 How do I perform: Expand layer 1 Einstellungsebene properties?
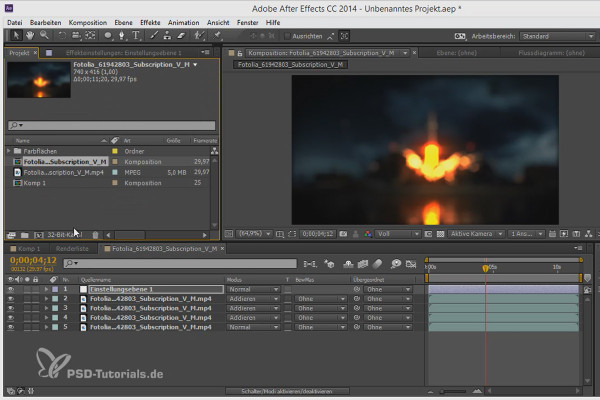[46, 289]
